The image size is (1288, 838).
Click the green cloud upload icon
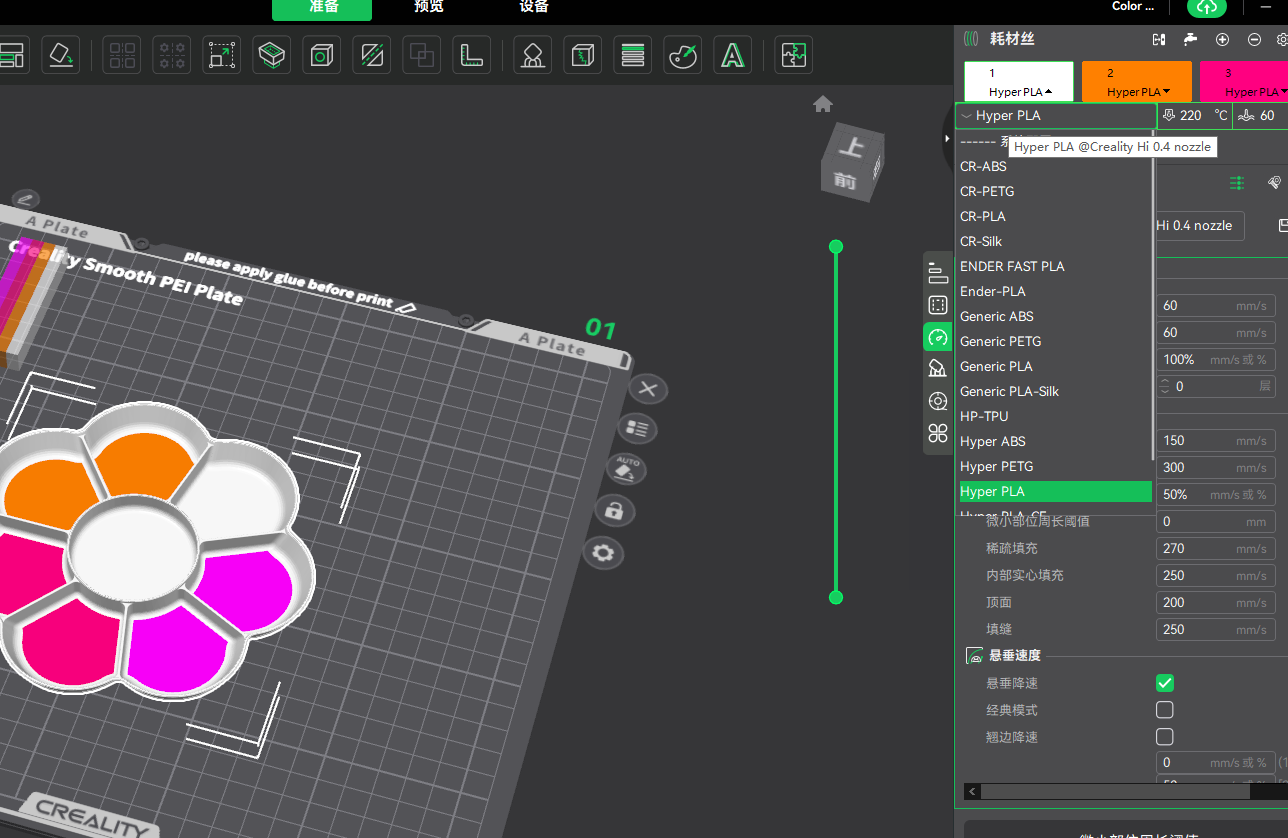pos(1207,7)
